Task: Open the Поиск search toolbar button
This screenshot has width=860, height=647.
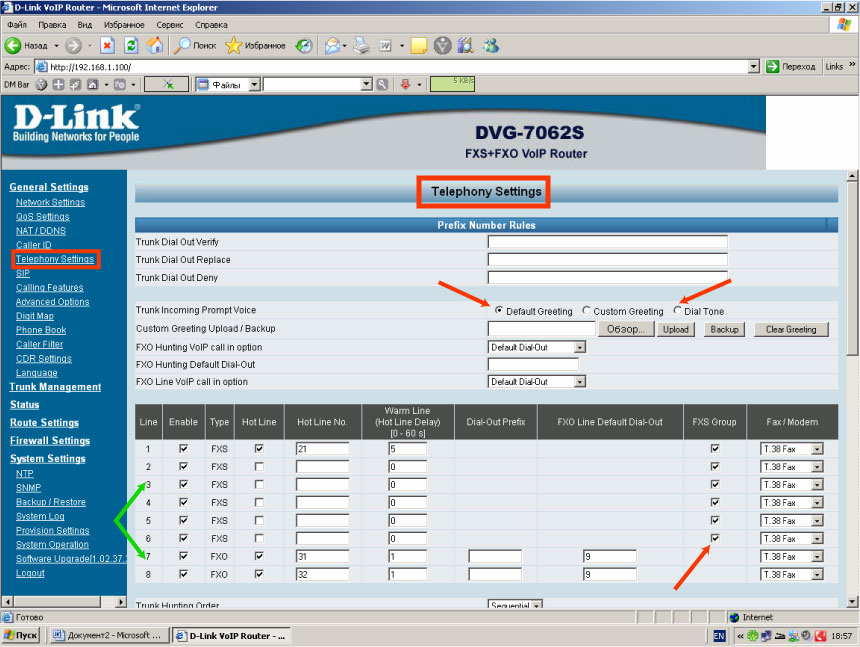Action: click(x=194, y=45)
